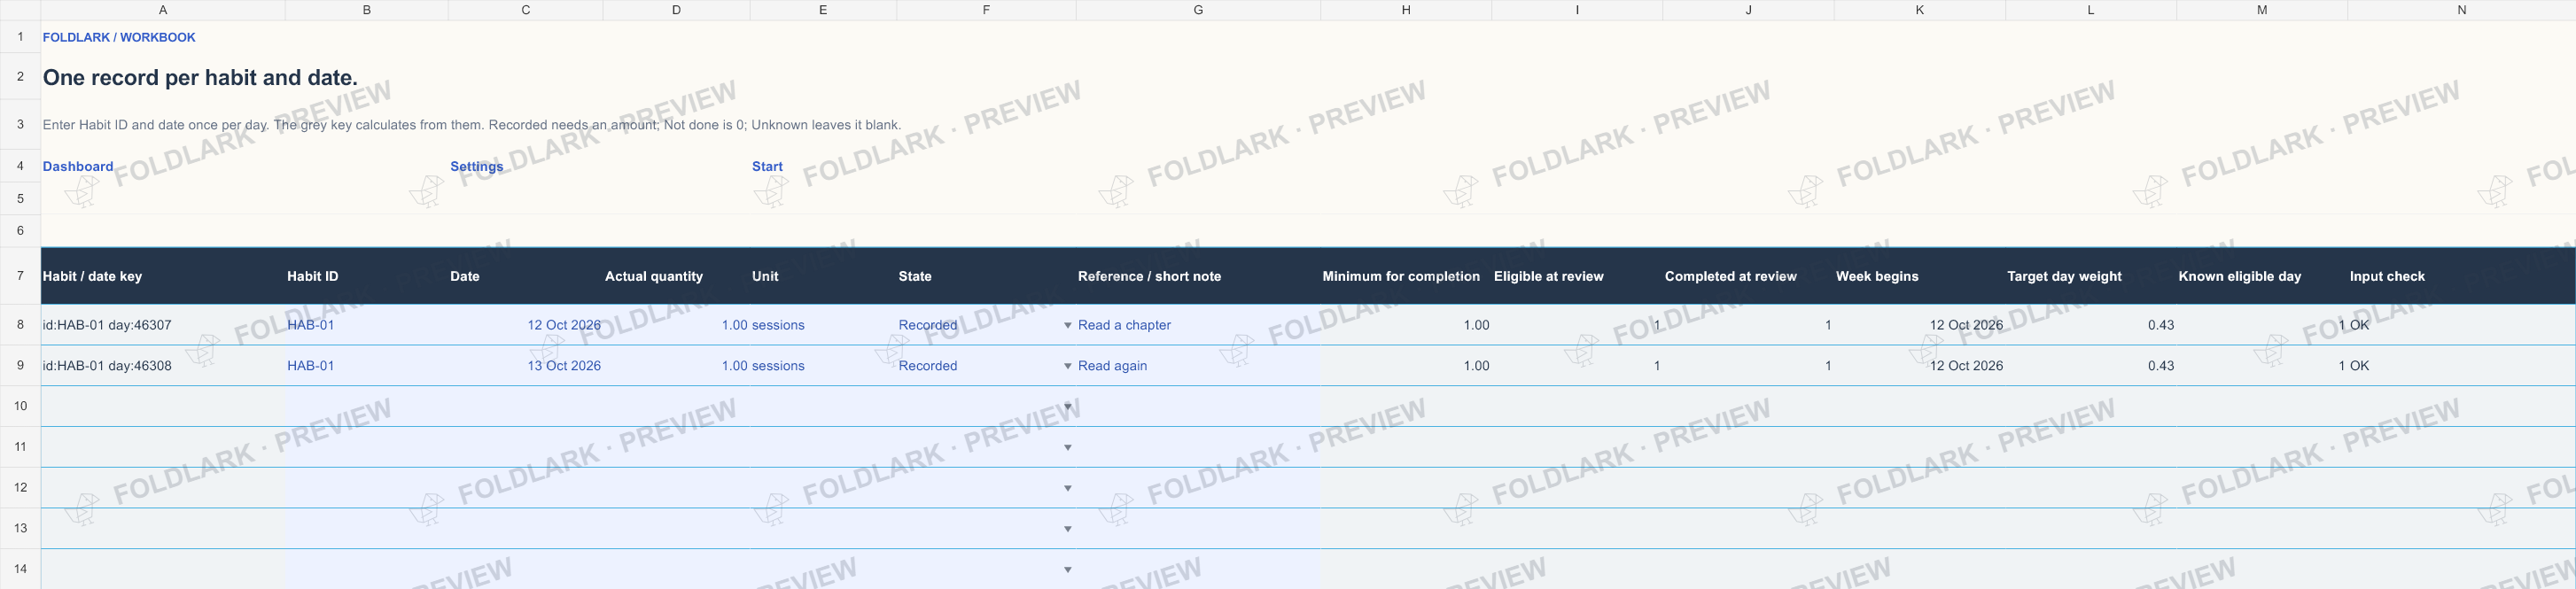2576x589 pixels.
Task: Open the Settings link
Action: pos(476,166)
